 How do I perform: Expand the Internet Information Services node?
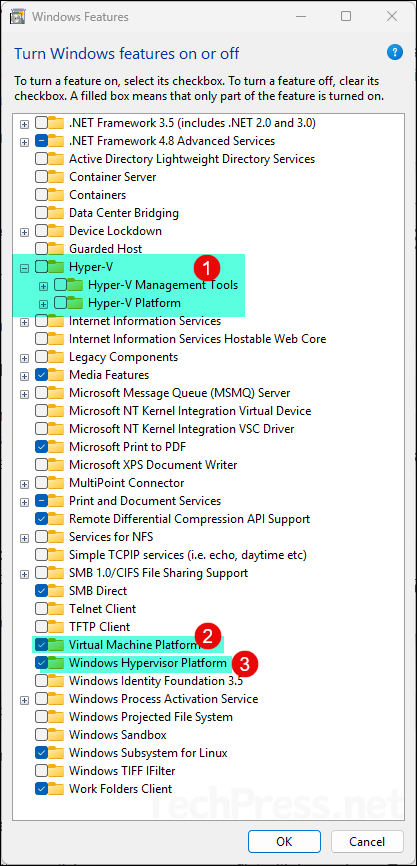pos(24,322)
